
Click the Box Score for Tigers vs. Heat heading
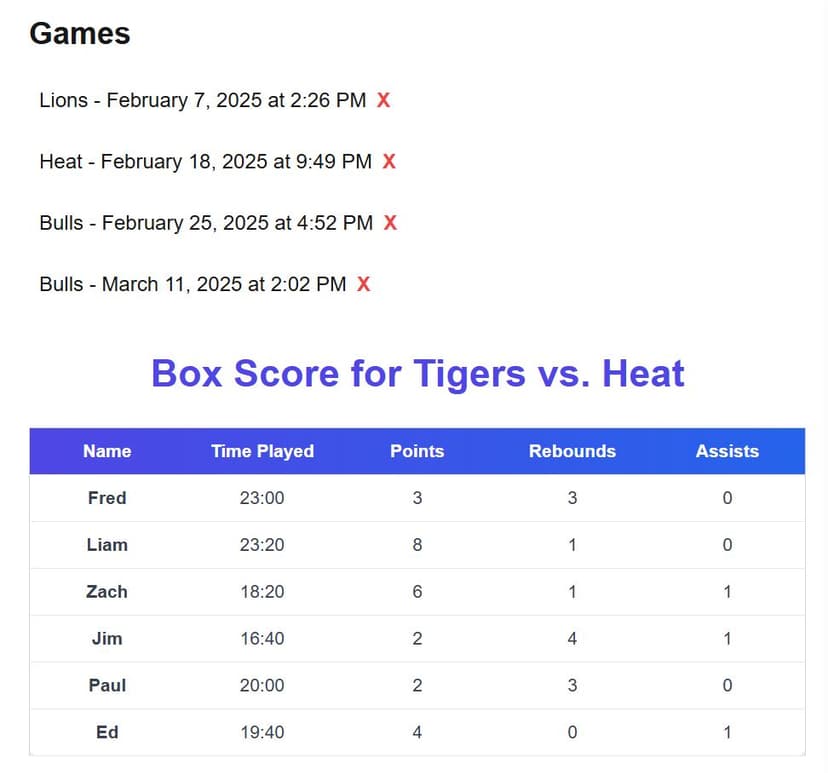(x=417, y=374)
